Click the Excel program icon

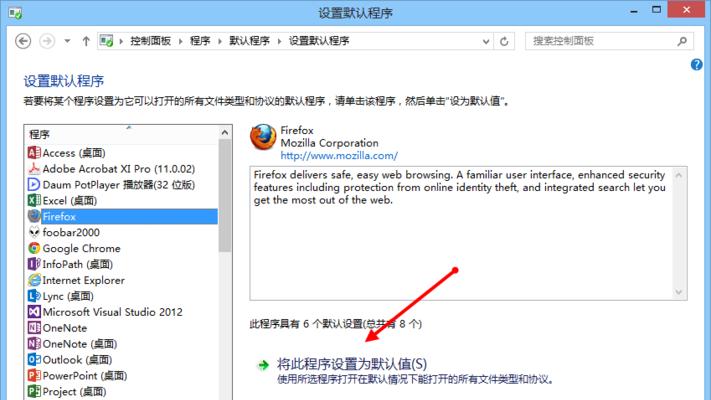(34, 200)
